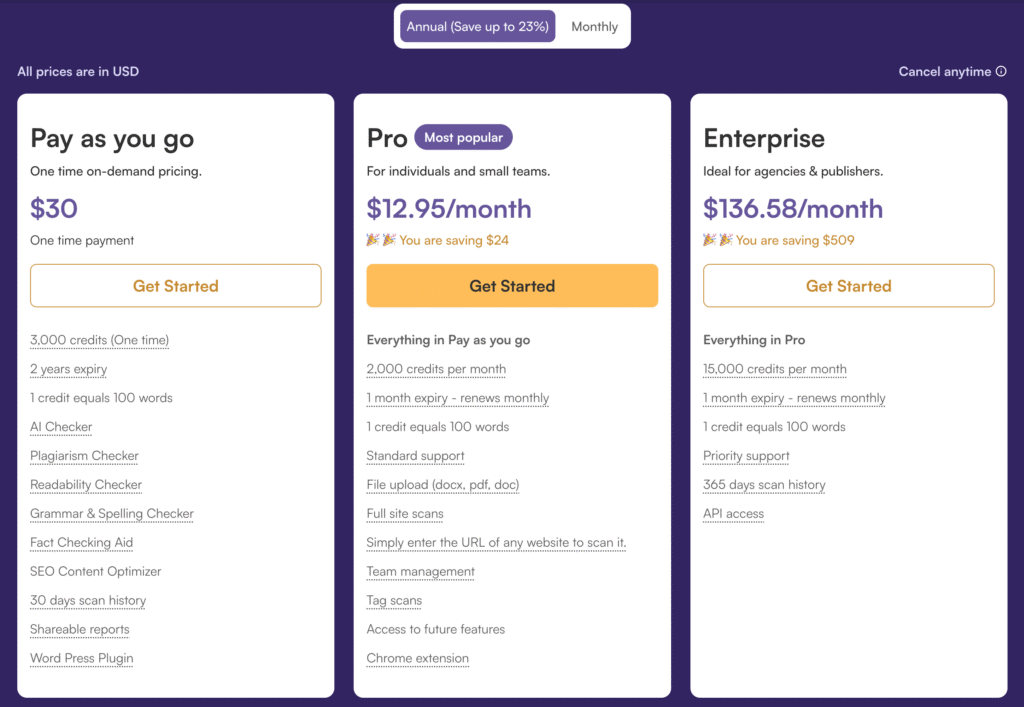
Task: Click Grammar & Spelling Checker item
Action: click(112, 514)
